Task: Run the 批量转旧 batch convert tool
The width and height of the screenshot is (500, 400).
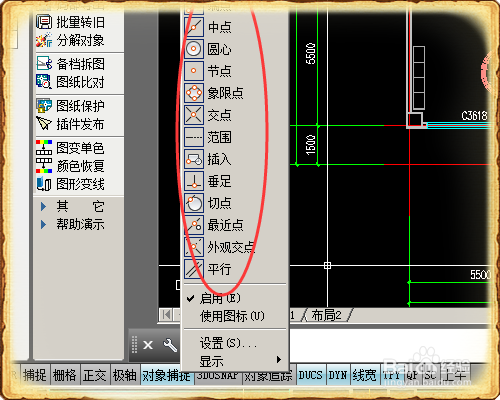Action: coord(70,22)
